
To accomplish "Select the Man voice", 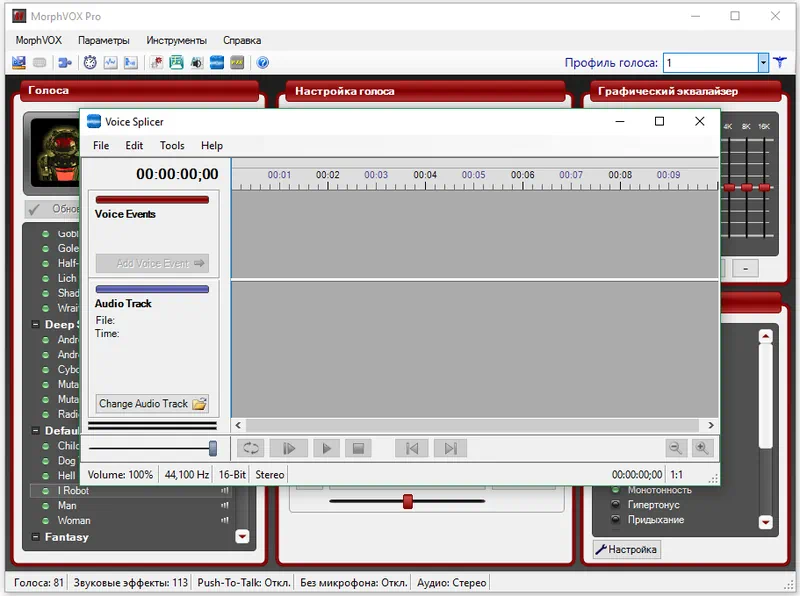I will pos(67,505).
